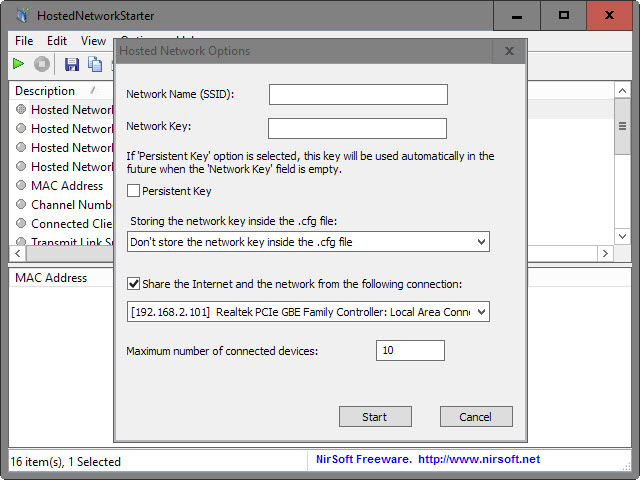
Task: Enable the Persistent Key checkbox
Action: coord(133,191)
